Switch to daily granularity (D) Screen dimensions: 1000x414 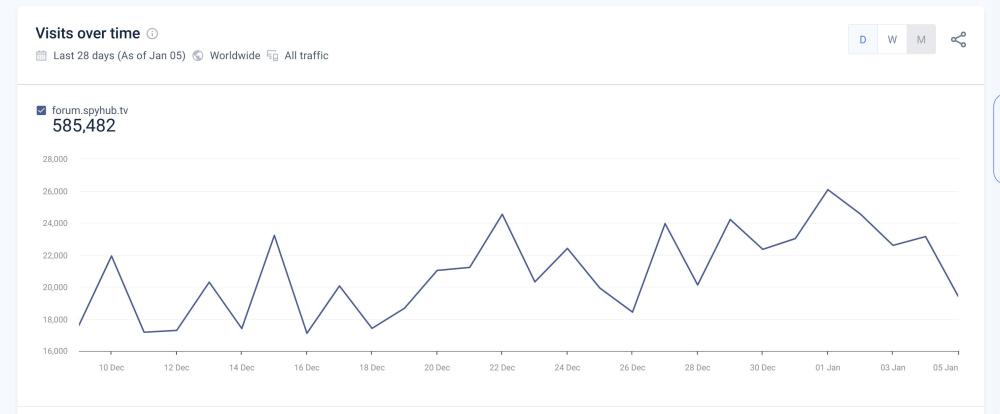coord(862,39)
